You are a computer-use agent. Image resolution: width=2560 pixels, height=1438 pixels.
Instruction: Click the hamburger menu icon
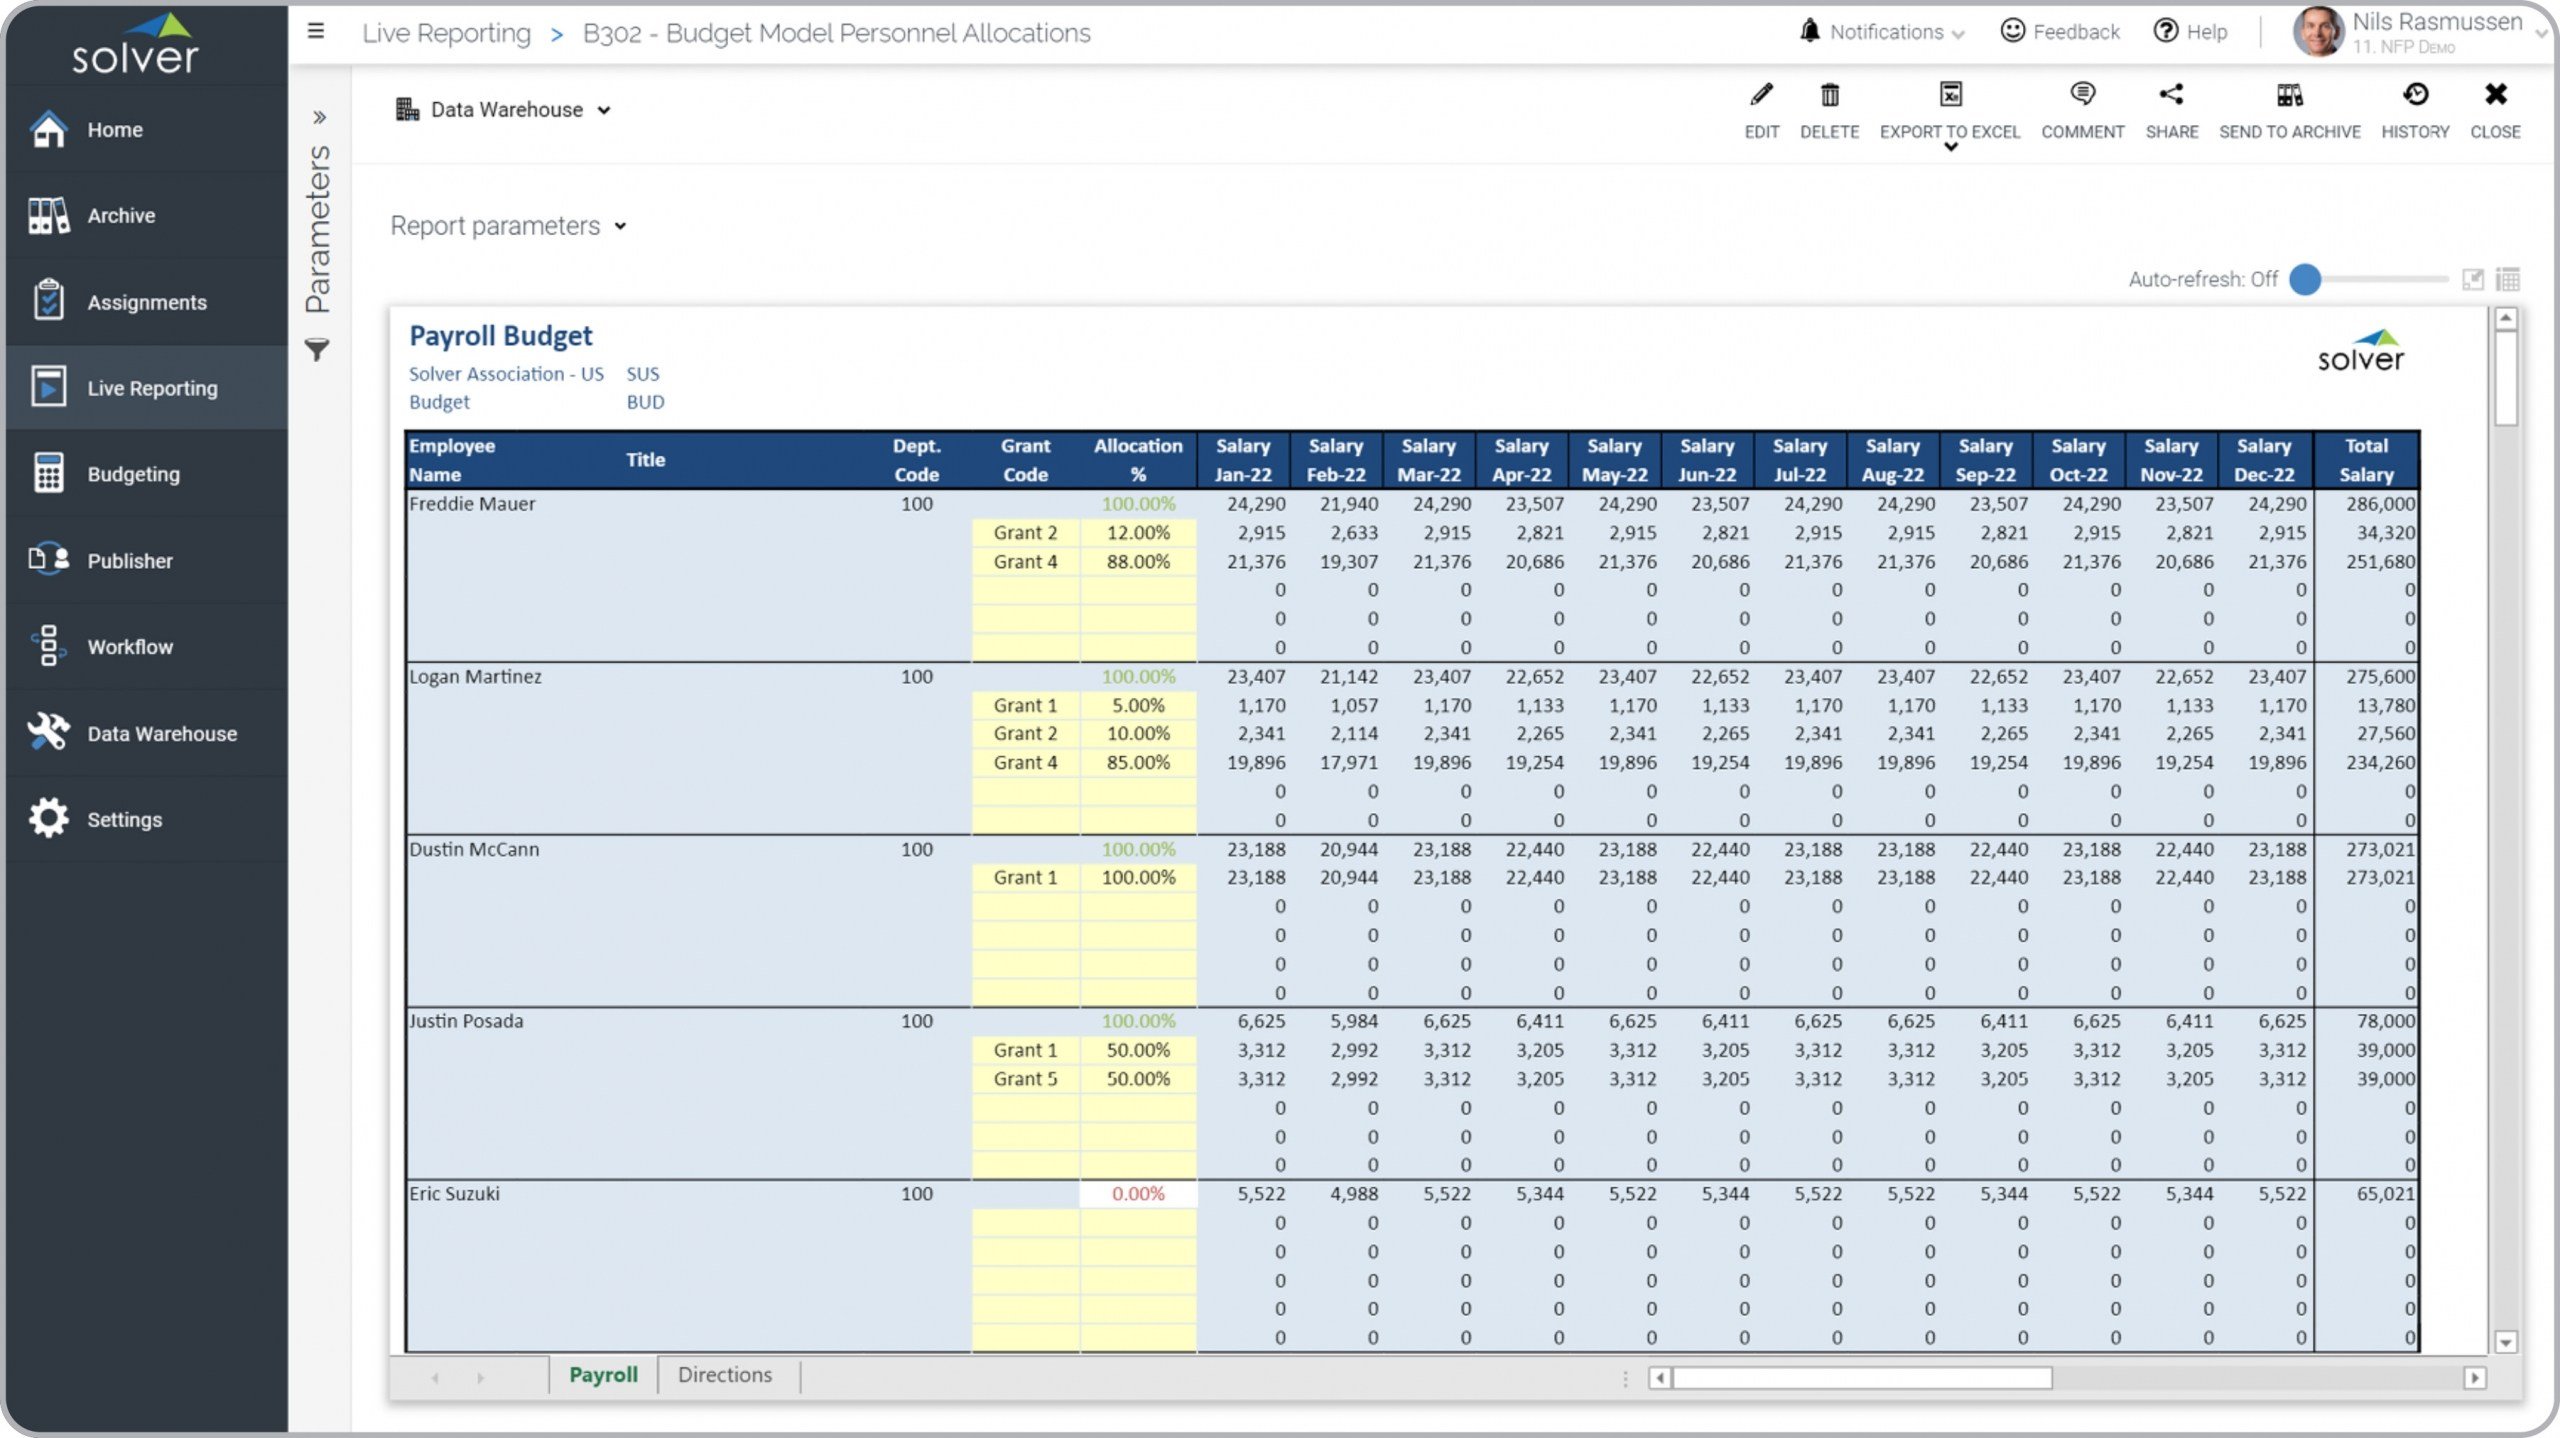[x=316, y=32]
